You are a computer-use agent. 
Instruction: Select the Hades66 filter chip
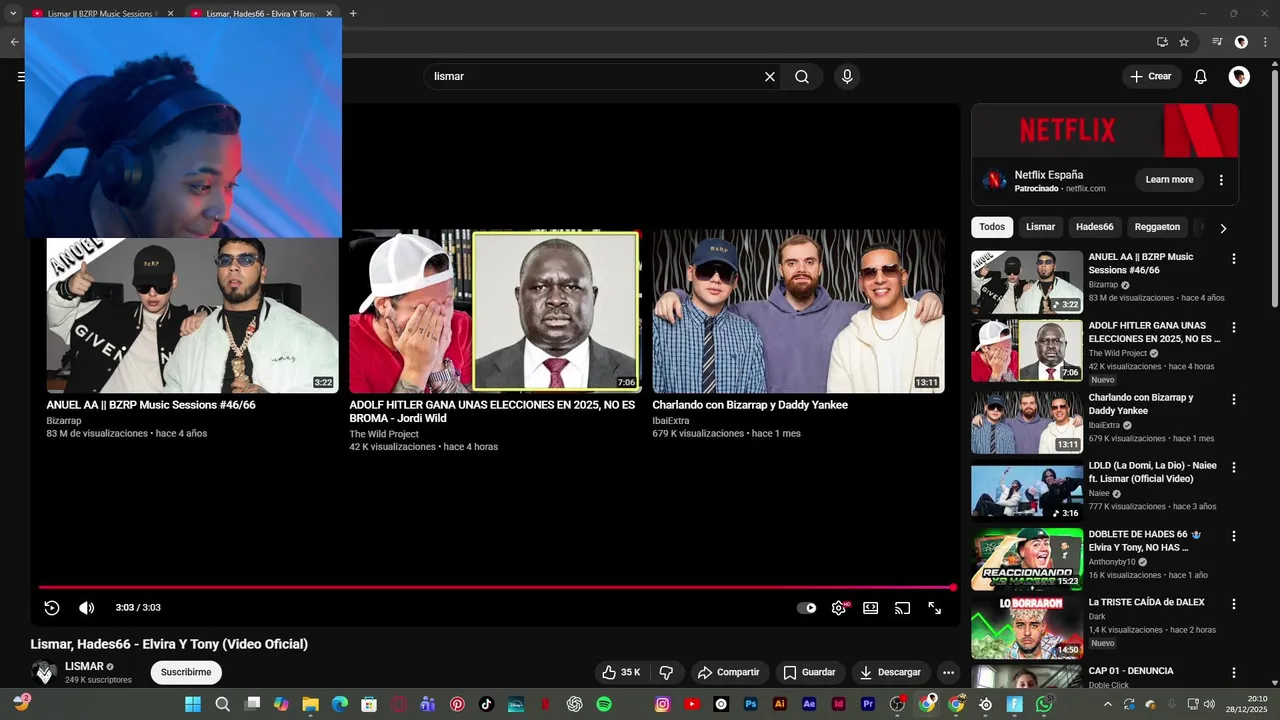(x=1095, y=227)
